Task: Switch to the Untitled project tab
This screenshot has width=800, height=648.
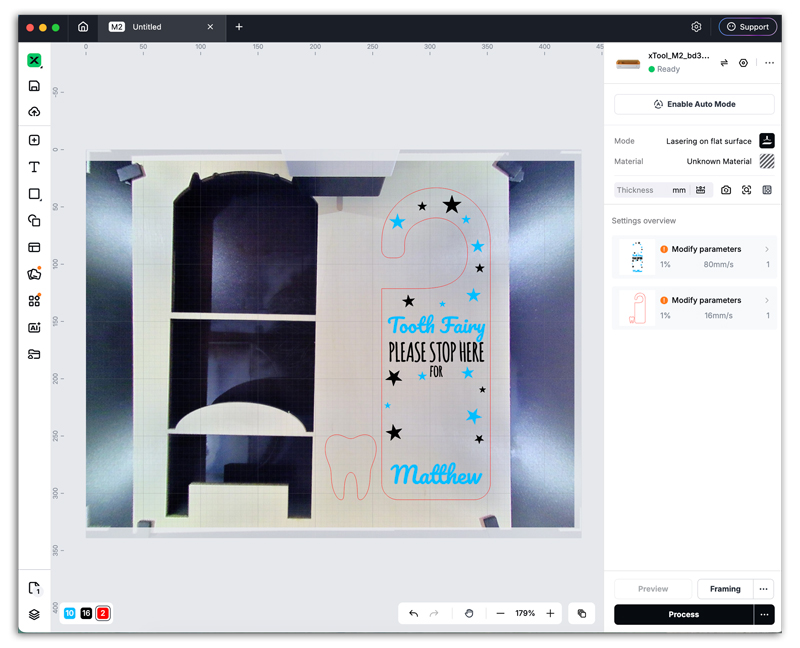Action: (147, 27)
